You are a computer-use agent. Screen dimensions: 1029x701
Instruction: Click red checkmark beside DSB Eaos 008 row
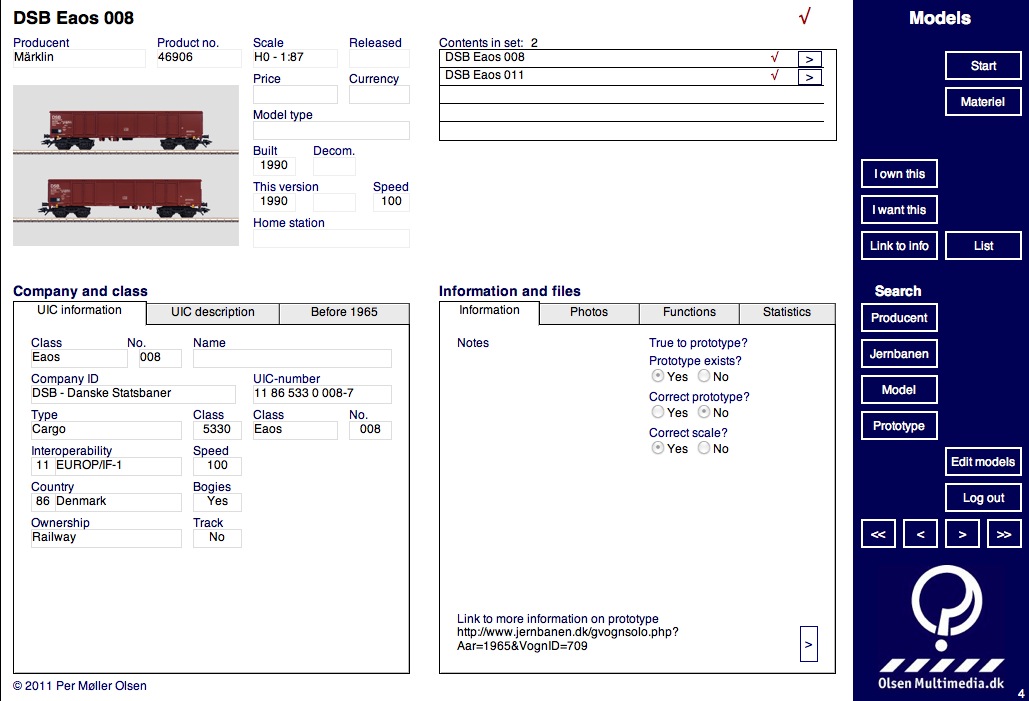774,58
